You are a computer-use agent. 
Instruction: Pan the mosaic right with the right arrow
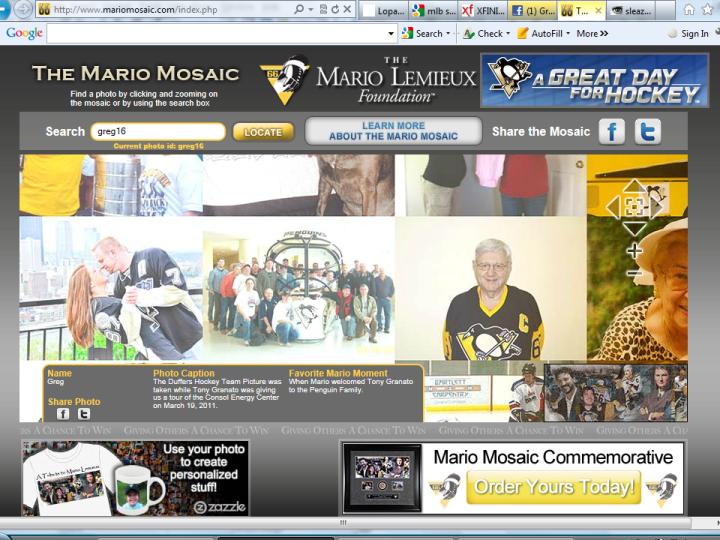657,208
